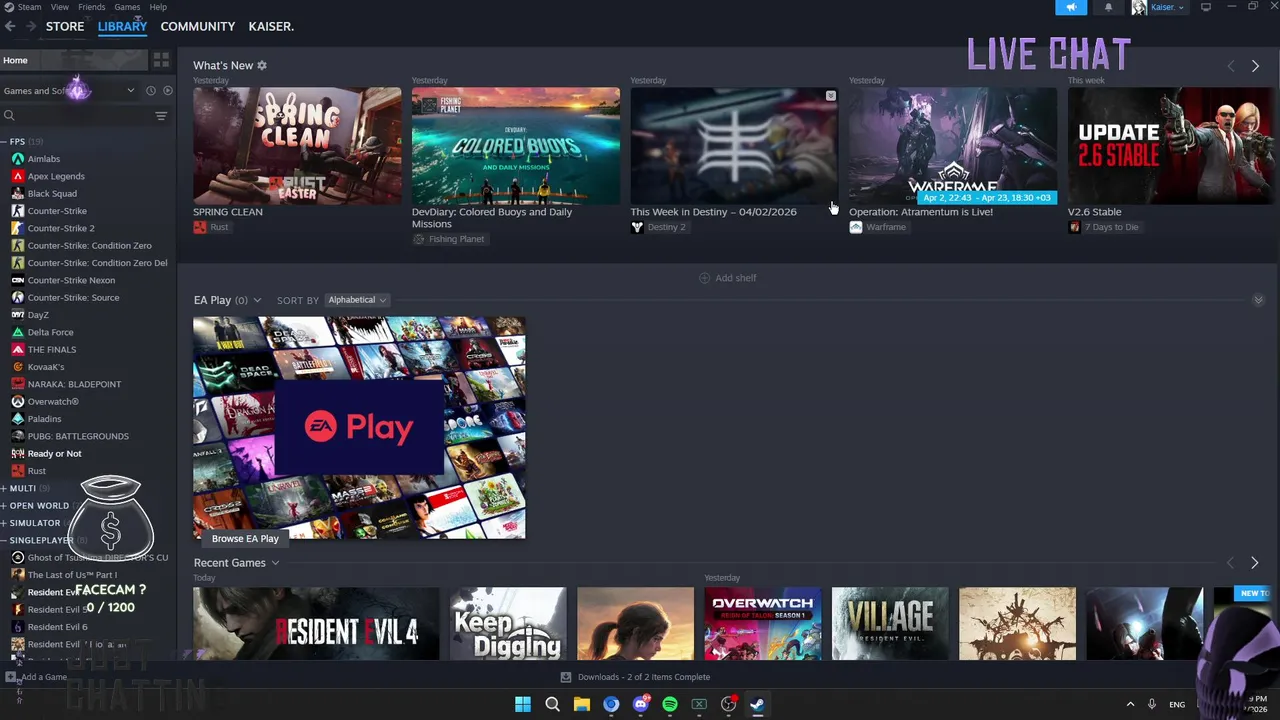Image resolution: width=1280 pixels, height=720 pixels.
Task: Open the Games menu
Action: pos(127,7)
